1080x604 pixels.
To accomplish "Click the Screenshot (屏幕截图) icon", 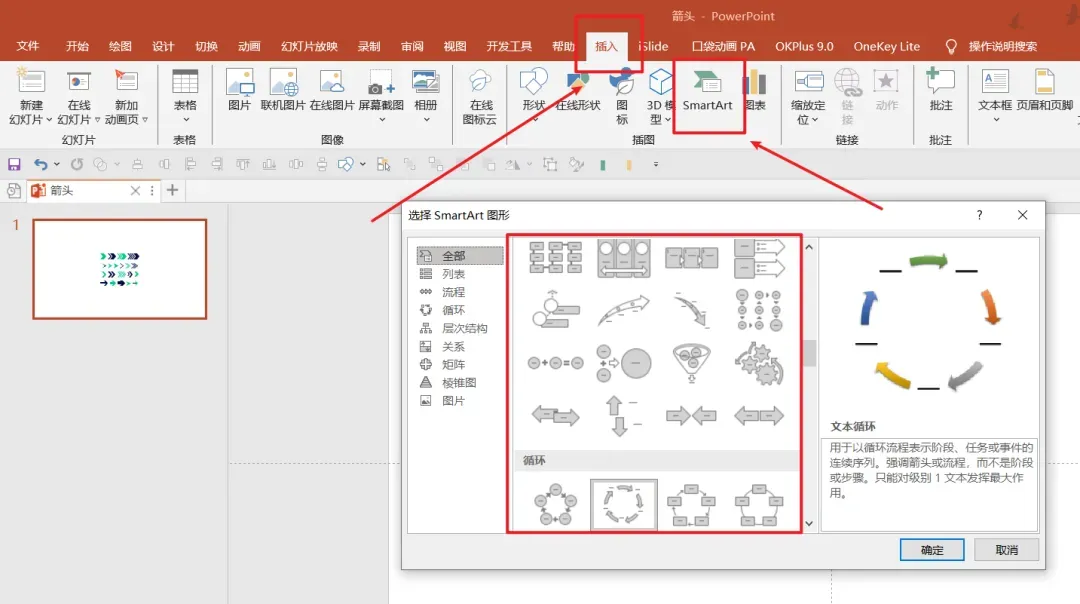I will pos(381,83).
